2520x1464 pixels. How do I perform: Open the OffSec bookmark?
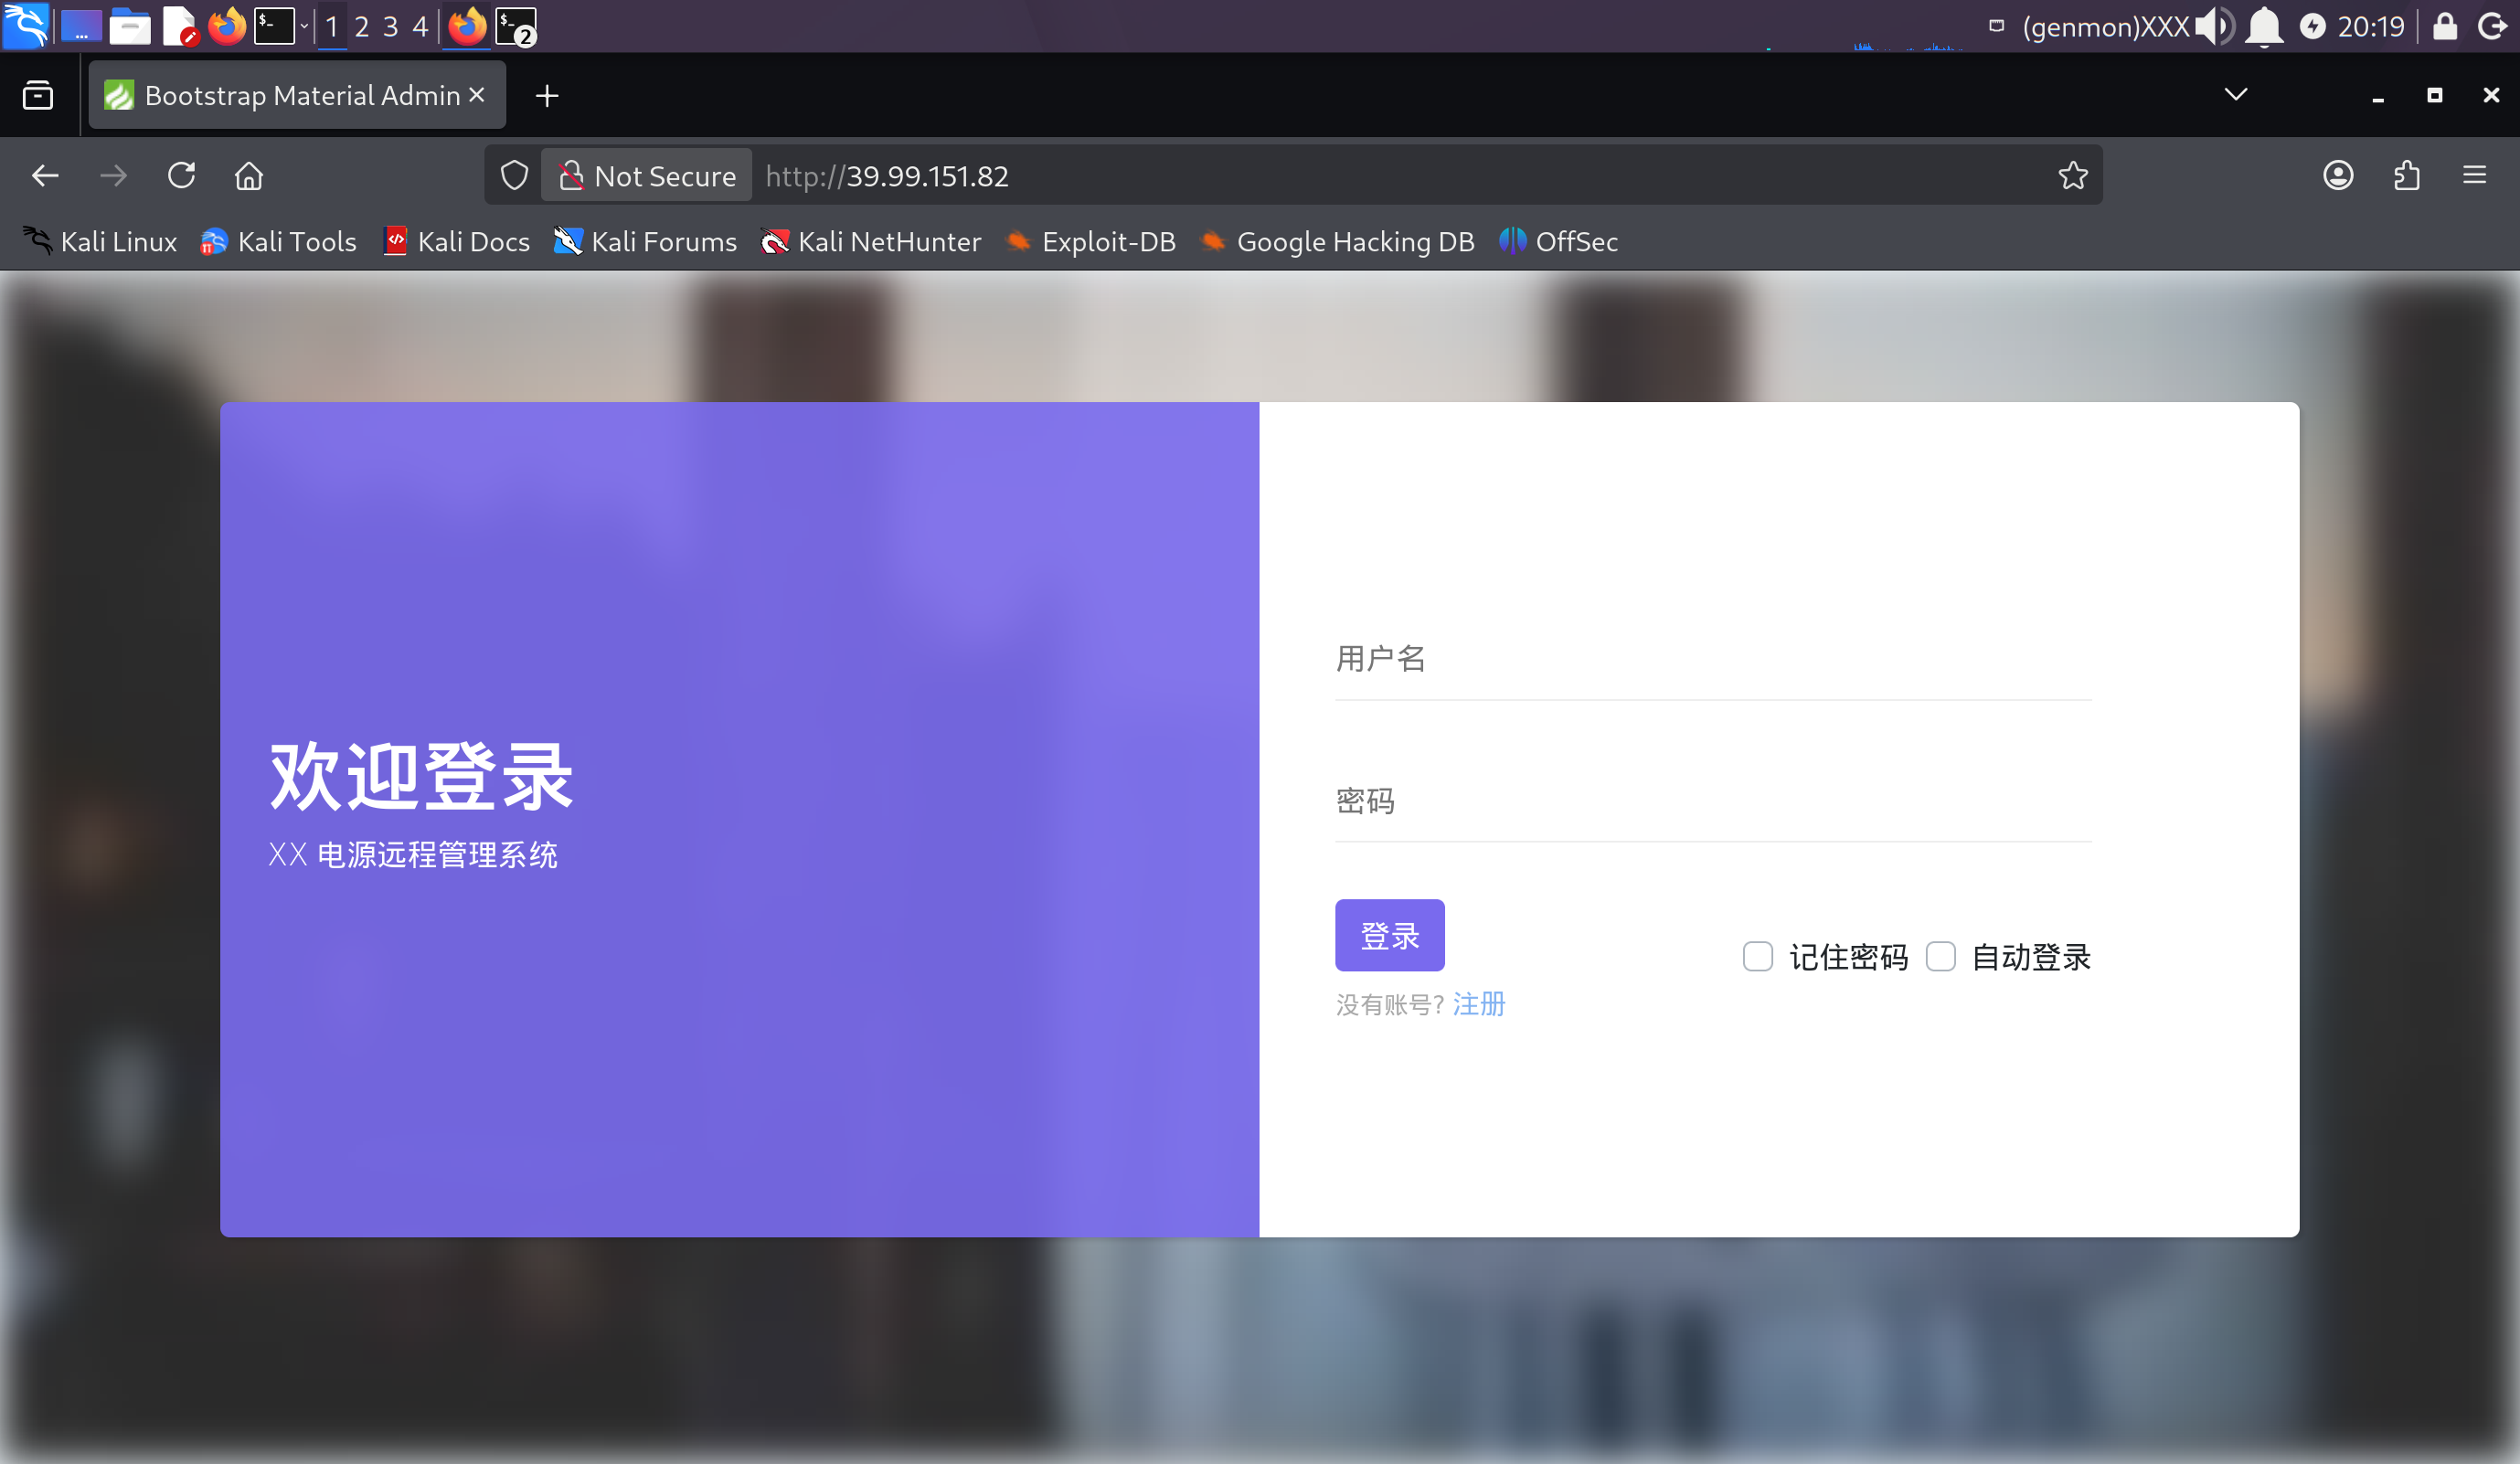(1558, 242)
